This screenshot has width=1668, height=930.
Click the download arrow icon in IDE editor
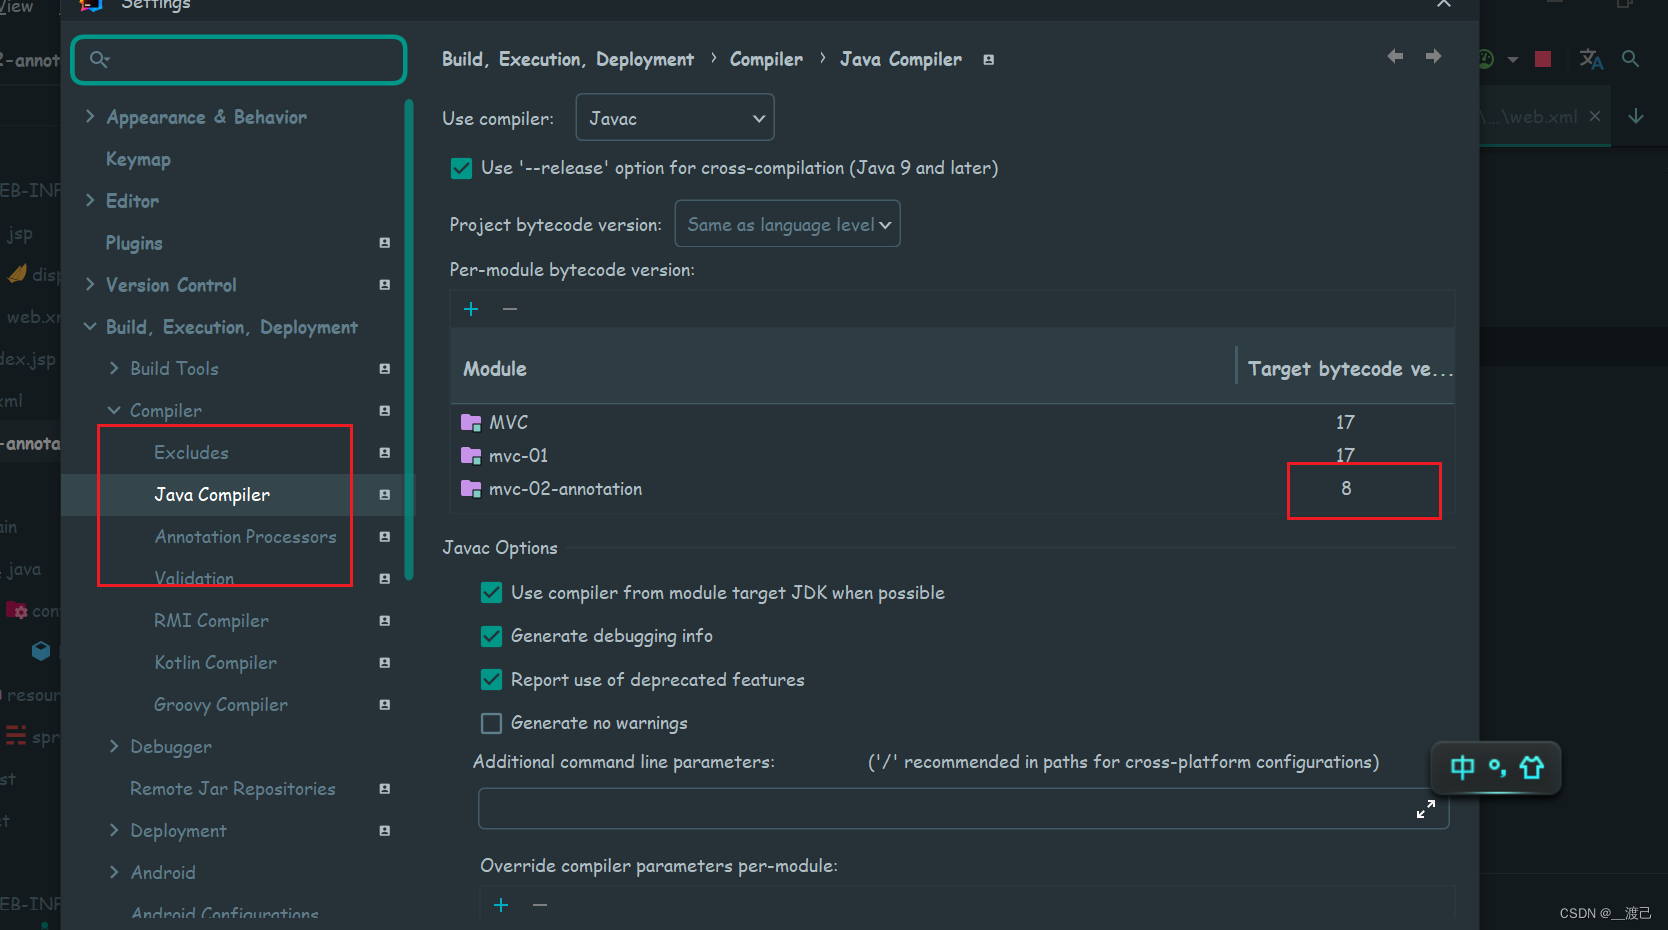coord(1636,116)
